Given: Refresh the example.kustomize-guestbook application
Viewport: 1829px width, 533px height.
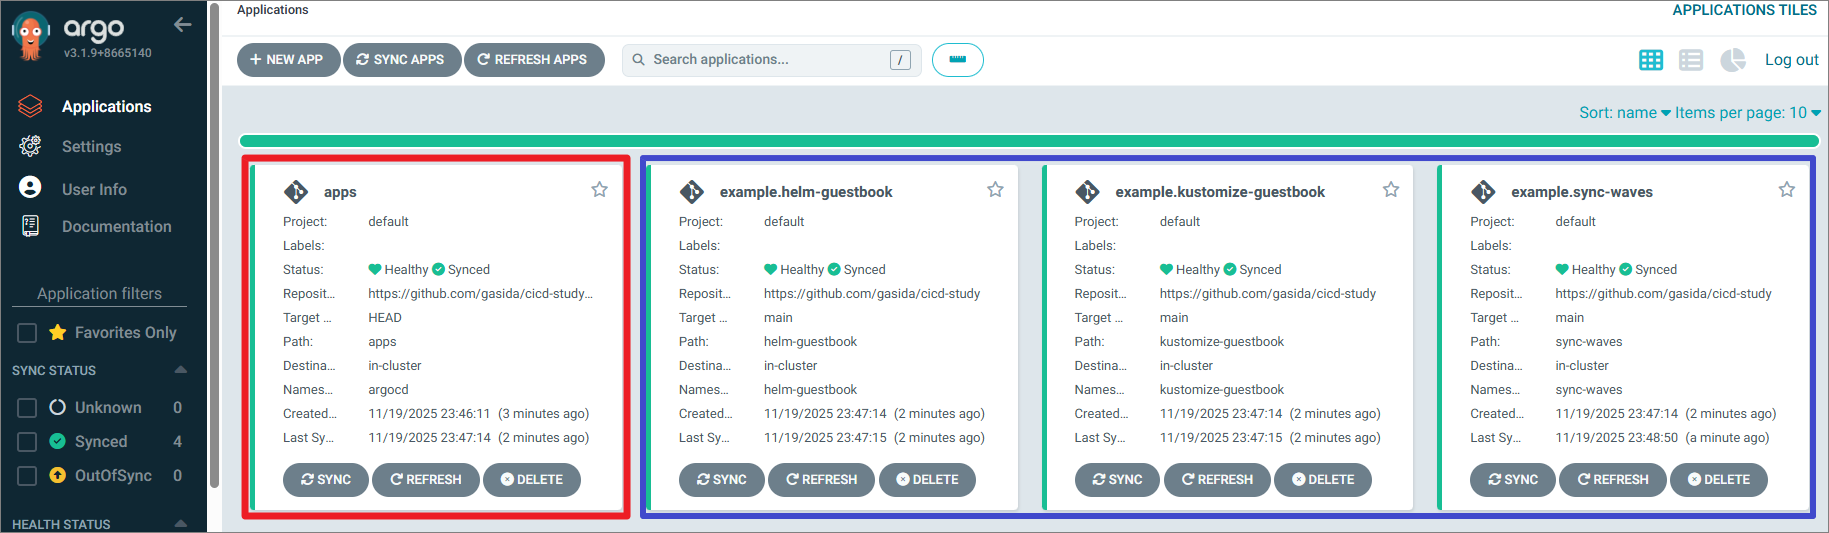Looking at the screenshot, I should pyautogui.click(x=1218, y=480).
